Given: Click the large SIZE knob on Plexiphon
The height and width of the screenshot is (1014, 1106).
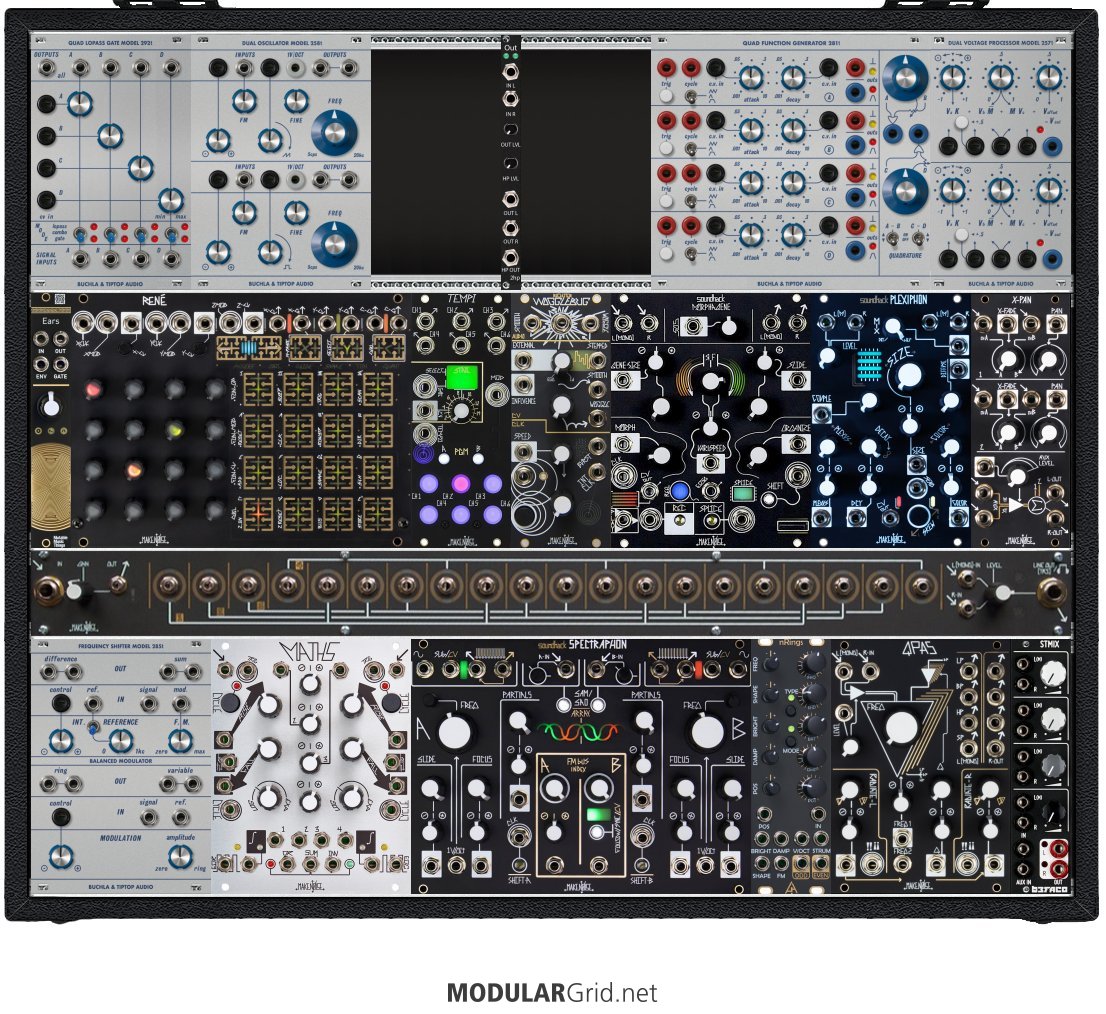Looking at the screenshot, I should click(909, 375).
